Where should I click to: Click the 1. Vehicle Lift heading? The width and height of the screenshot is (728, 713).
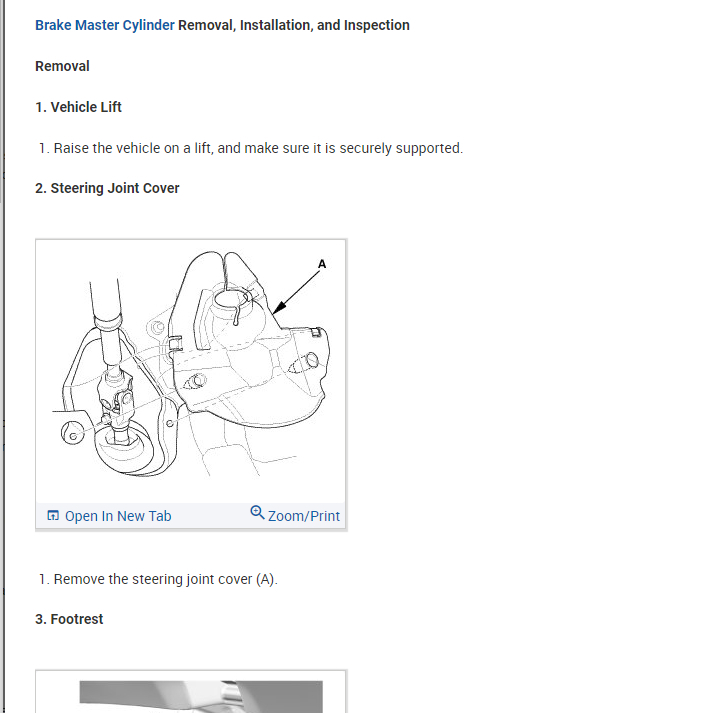pos(78,107)
